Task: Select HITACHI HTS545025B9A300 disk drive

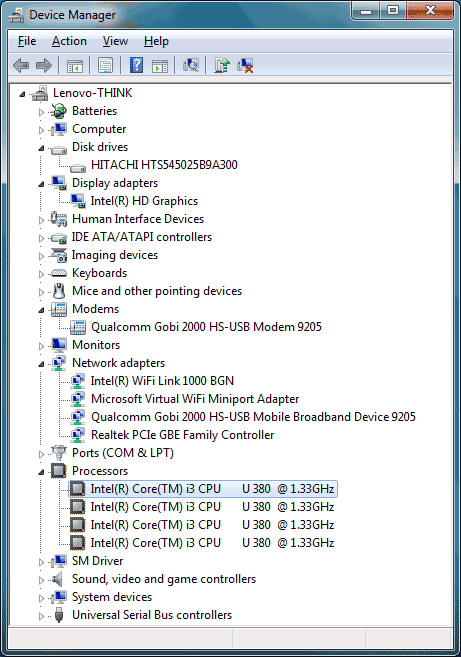Action: pos(164,165)
